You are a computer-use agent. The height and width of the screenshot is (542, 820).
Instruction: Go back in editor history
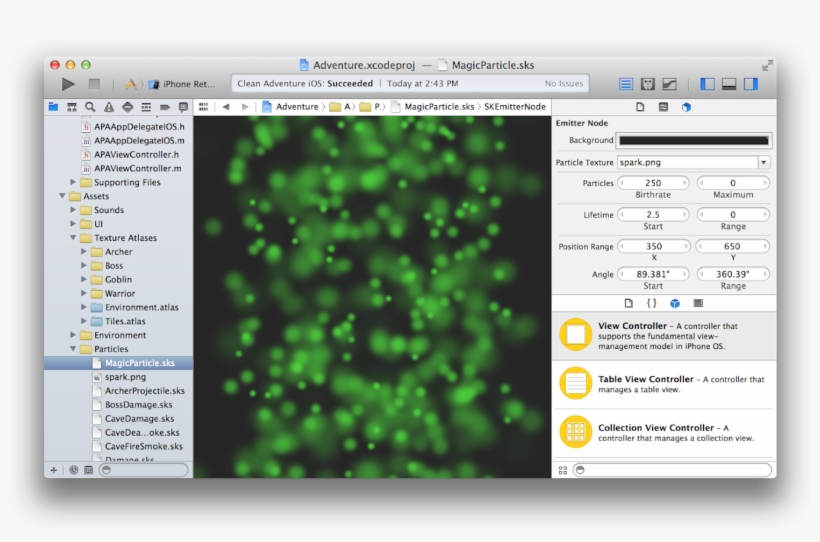coord(226,107)
